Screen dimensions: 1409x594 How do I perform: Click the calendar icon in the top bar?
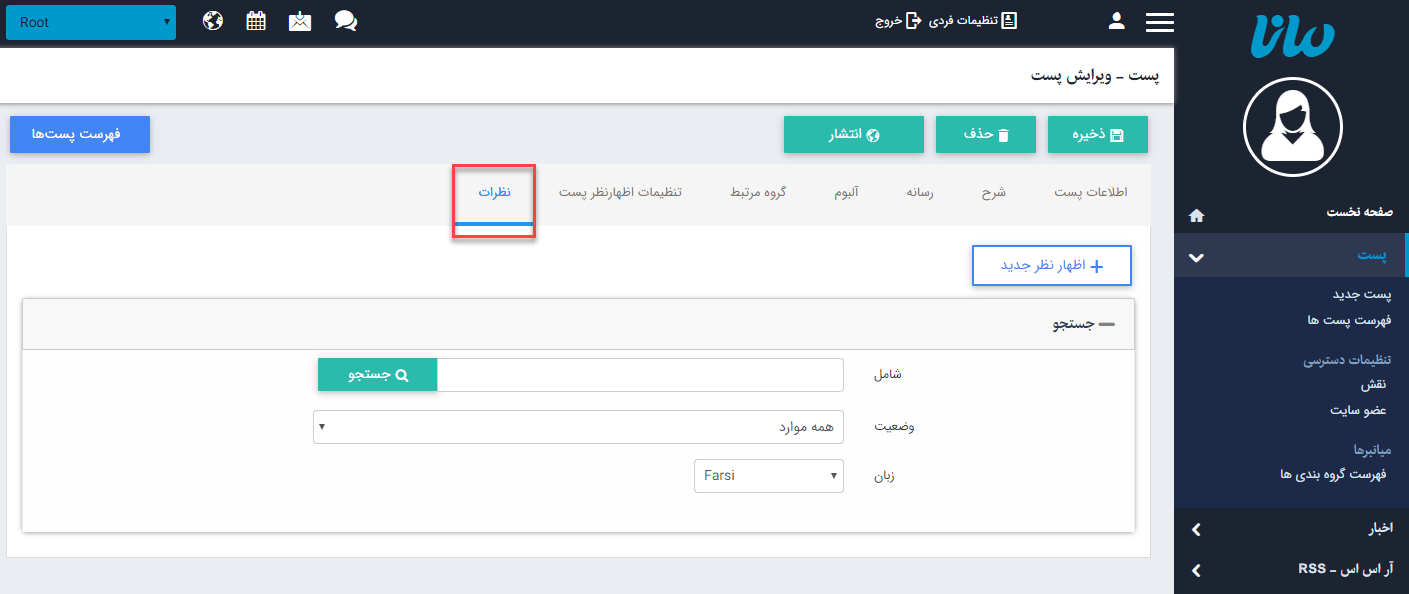point(255,20)
